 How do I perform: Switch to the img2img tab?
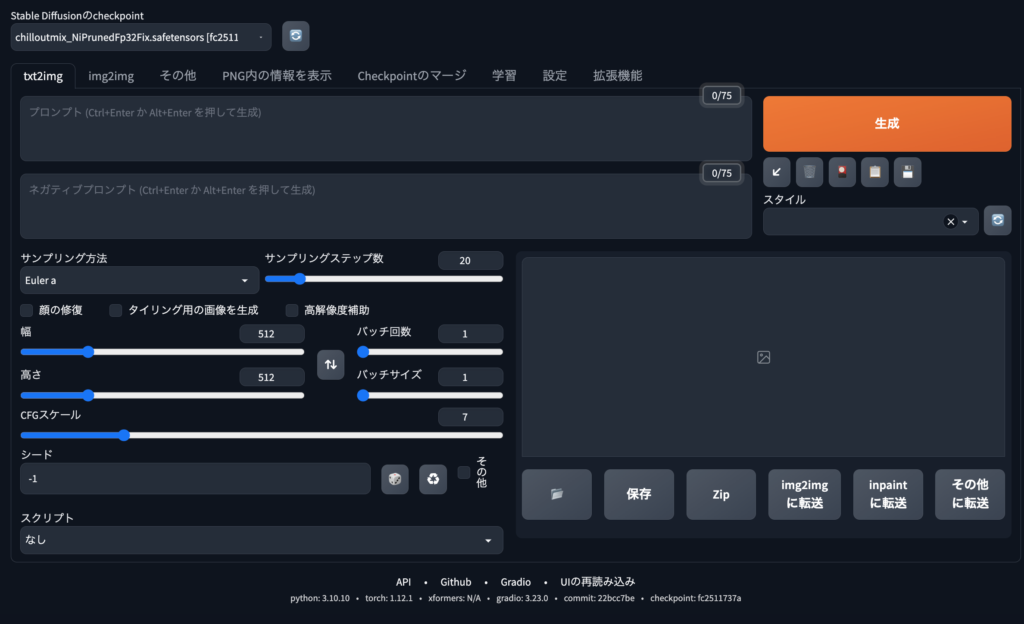[110, 75]
